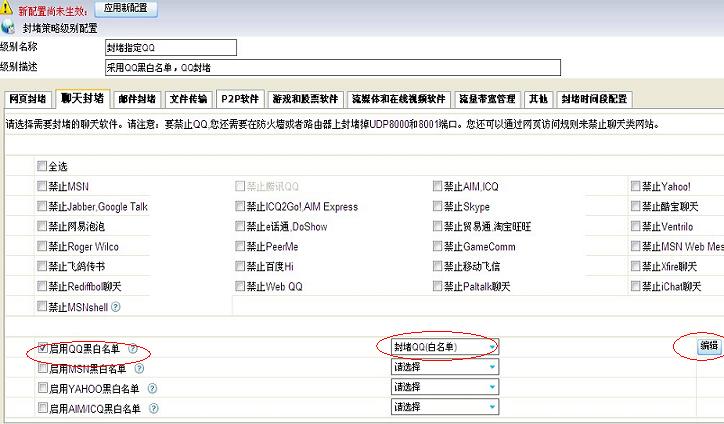Click into the 级别描述 text field
The image size is (724, 424).
(x=332, y=67)
